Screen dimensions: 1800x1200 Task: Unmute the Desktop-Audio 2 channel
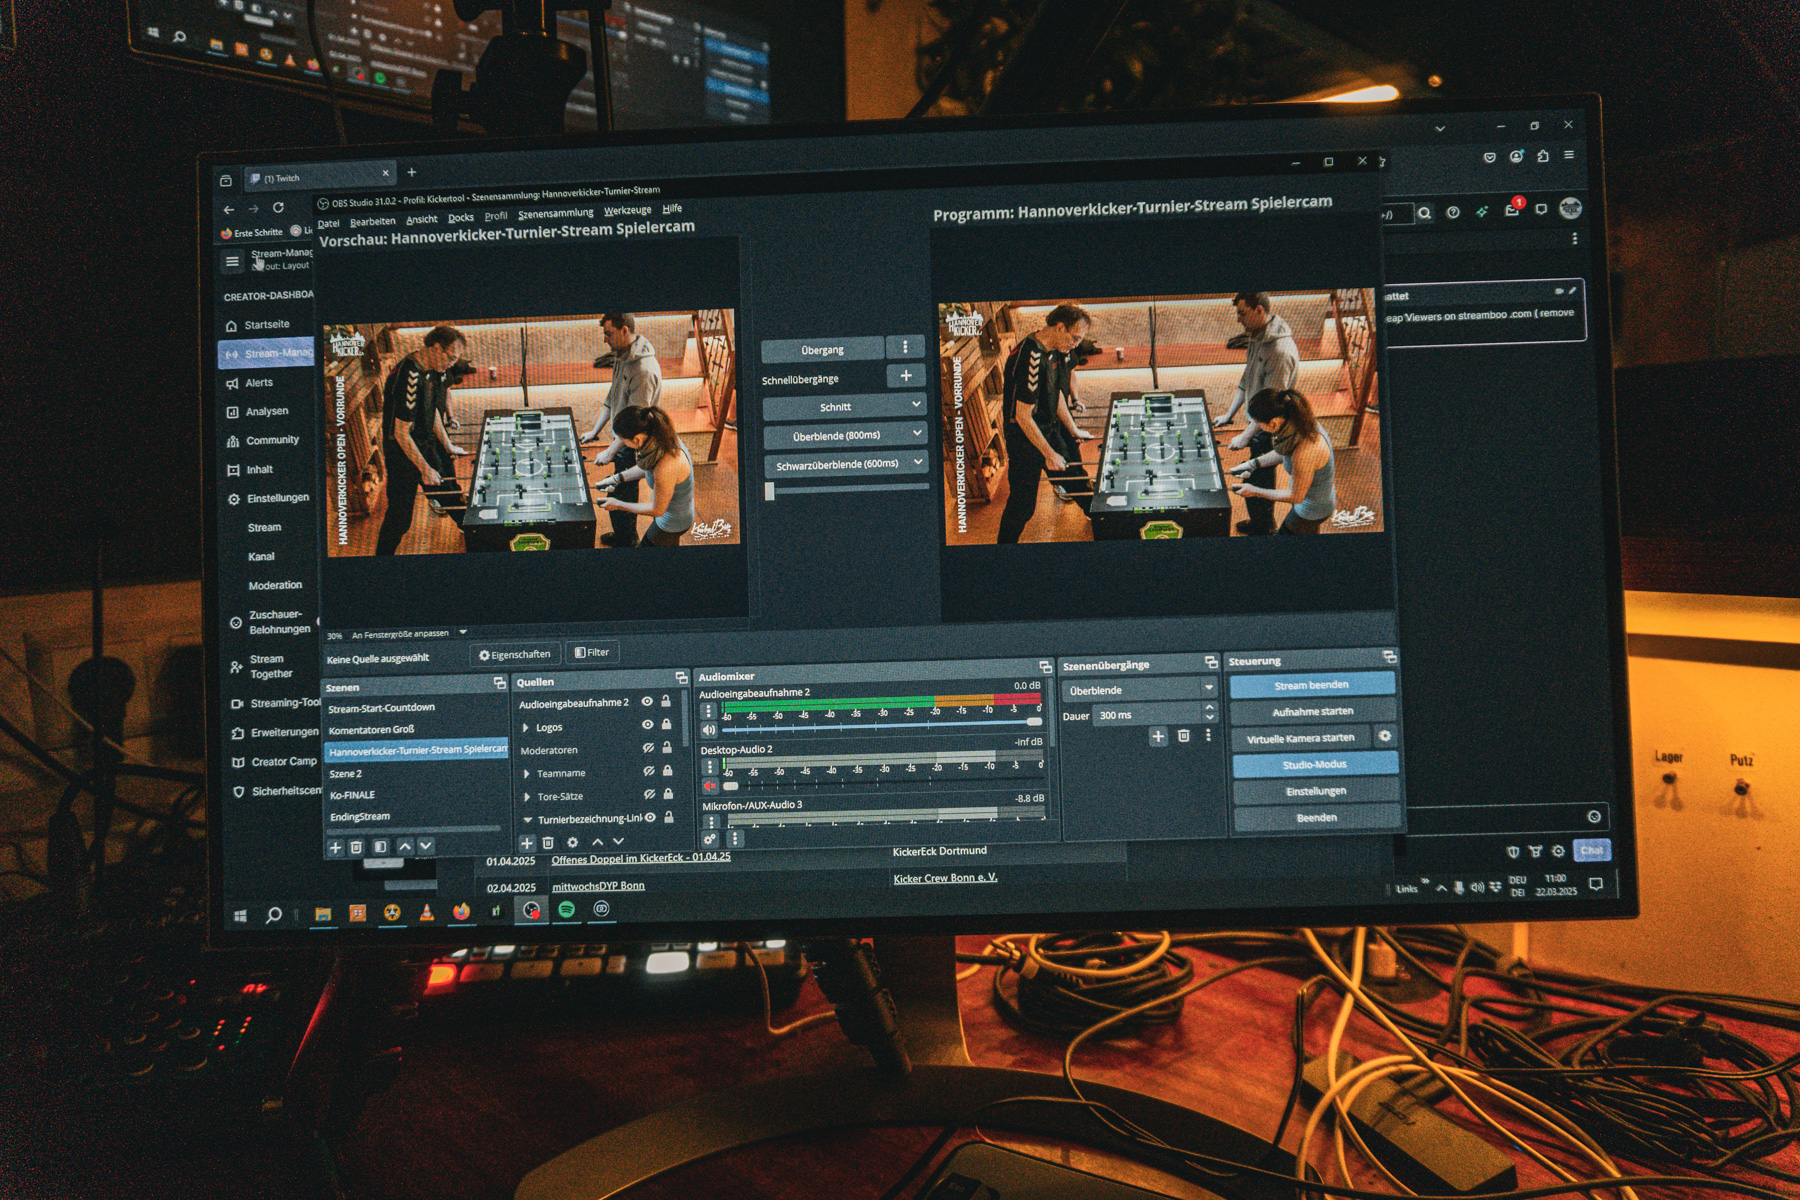click(x=710, y=786)
